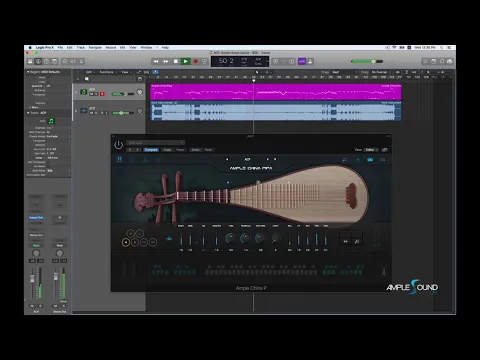Open the Main panel icon in Ample plugin
Image resolution: width=480 pixels, height=360 pixels.
tap(119, 159)
